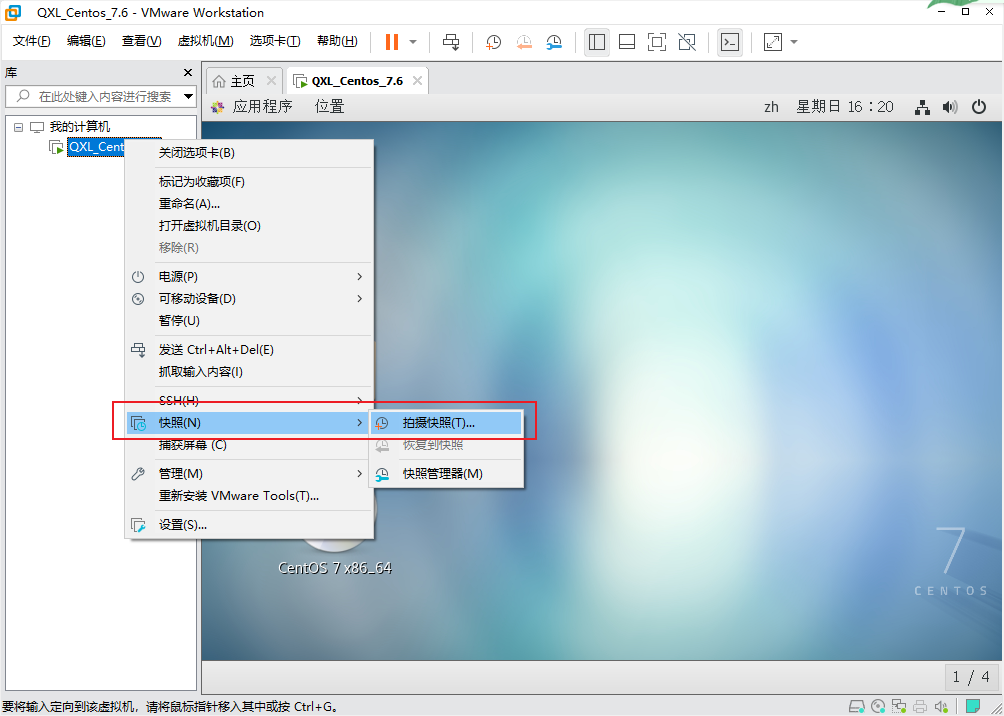
Task: Click the CD/DVD status bar icon
Action: (x=878, y=706)
